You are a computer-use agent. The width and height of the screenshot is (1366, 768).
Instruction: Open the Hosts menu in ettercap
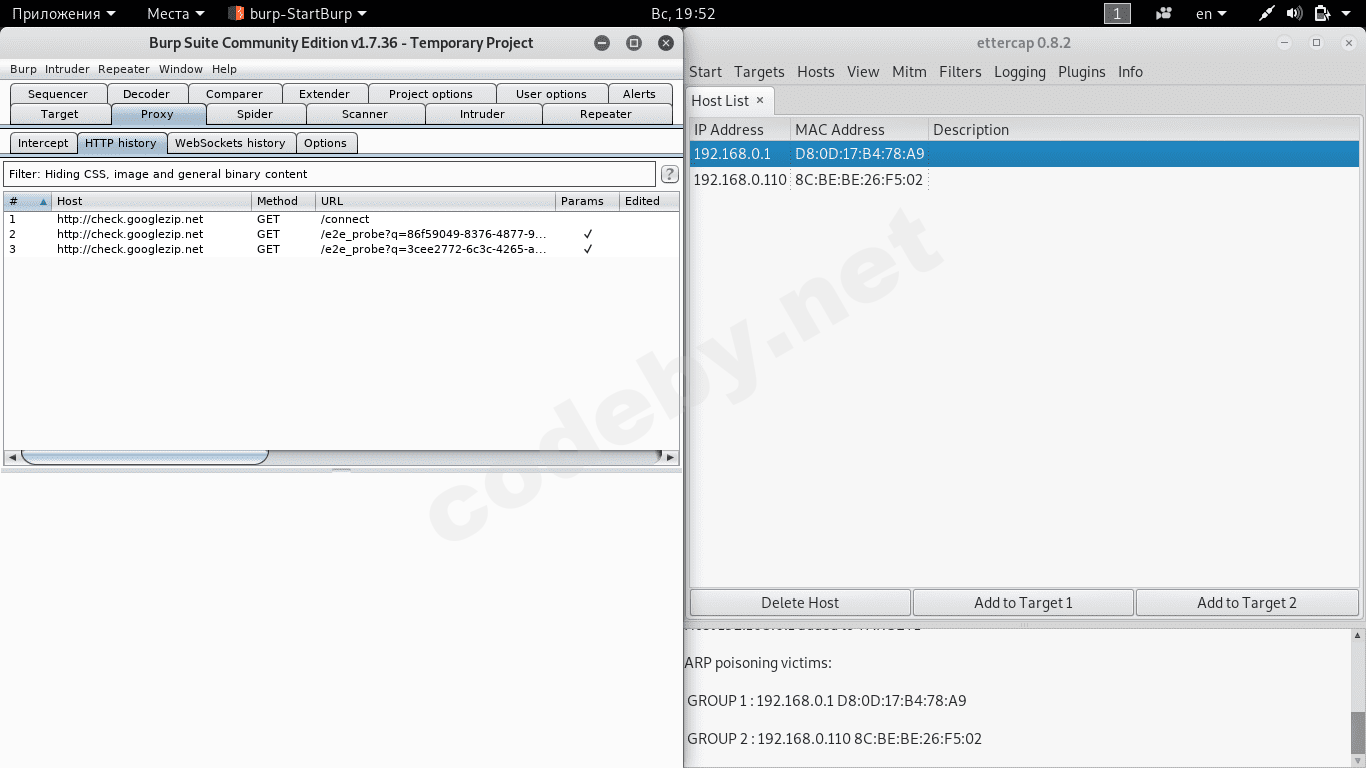coord(816,72)
